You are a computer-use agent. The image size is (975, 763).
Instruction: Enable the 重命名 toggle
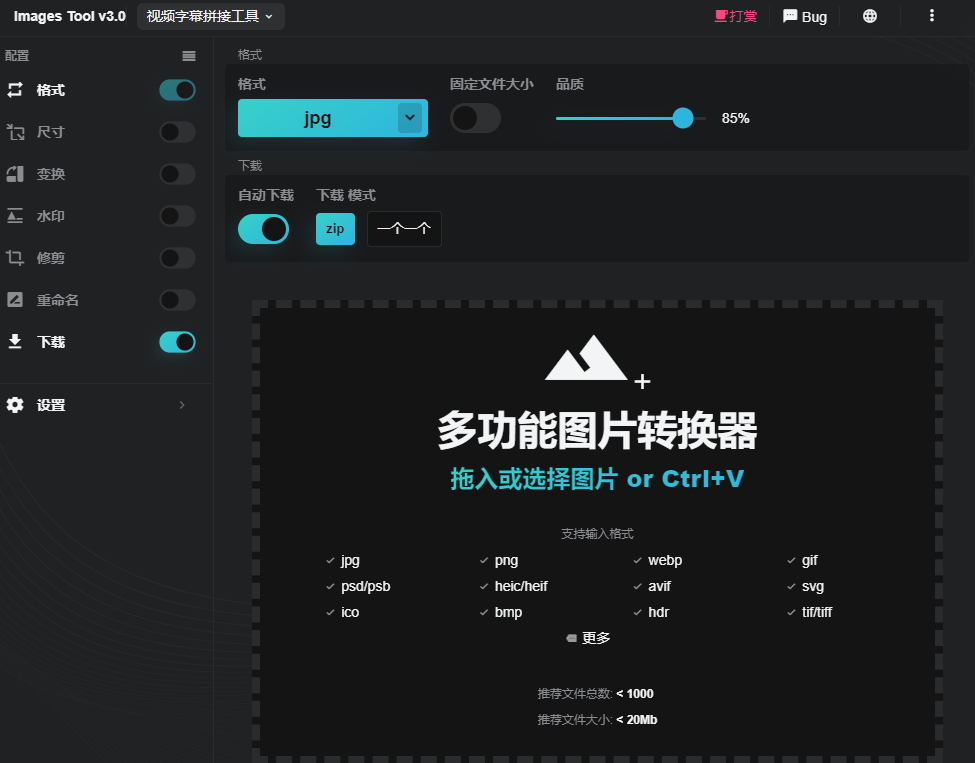click(x=177, y=300)
